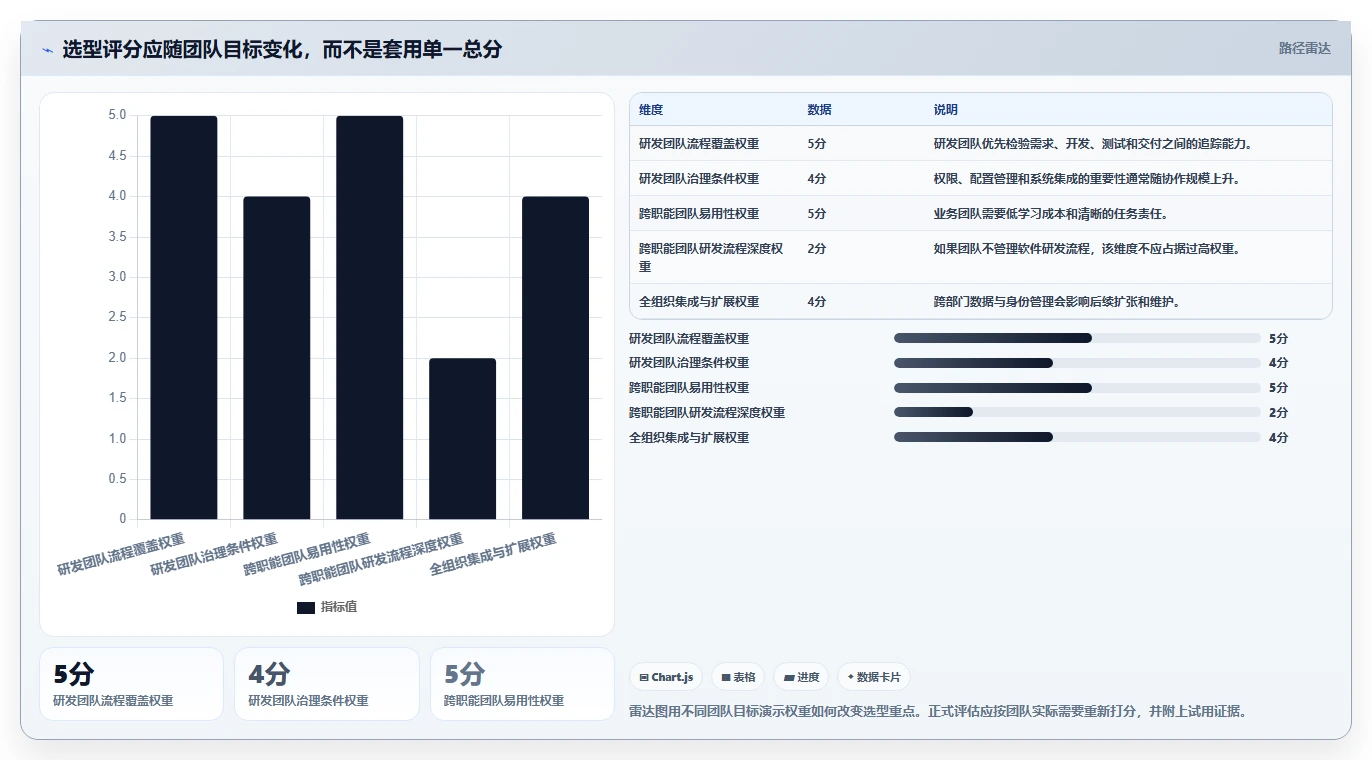This screenshot has width=1372, height=760.
Task: Click the 5.0 y-axis label
Action: coord(117,116)
